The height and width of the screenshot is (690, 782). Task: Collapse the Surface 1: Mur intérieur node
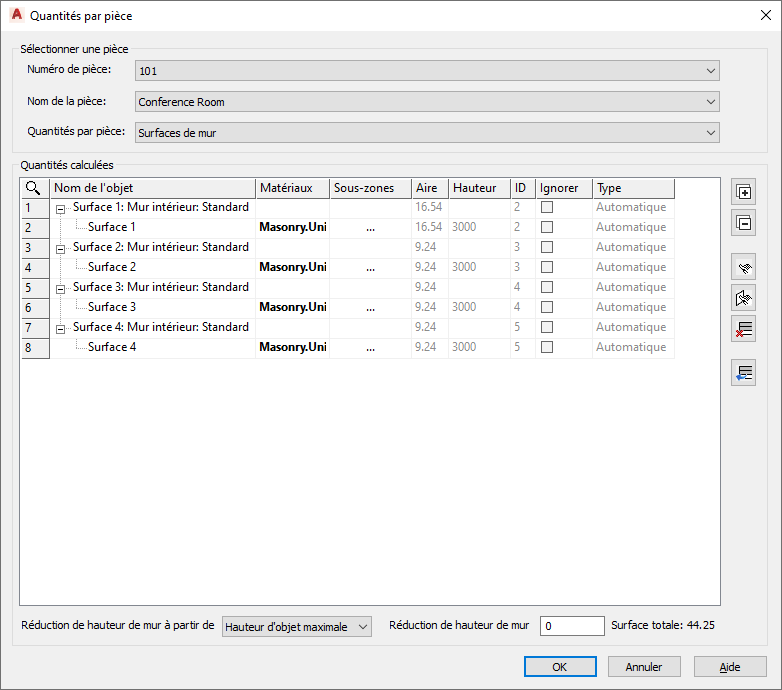coord(60,209)
